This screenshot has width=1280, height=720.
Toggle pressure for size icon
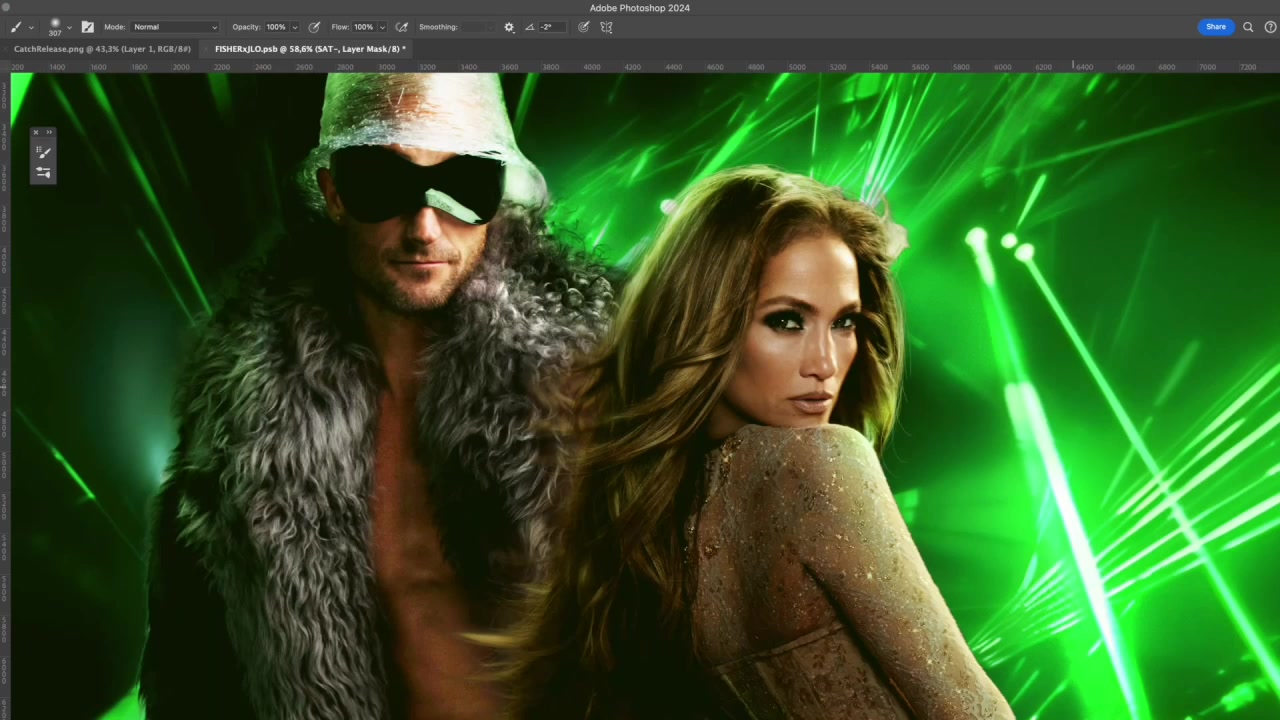click(584, 27)
